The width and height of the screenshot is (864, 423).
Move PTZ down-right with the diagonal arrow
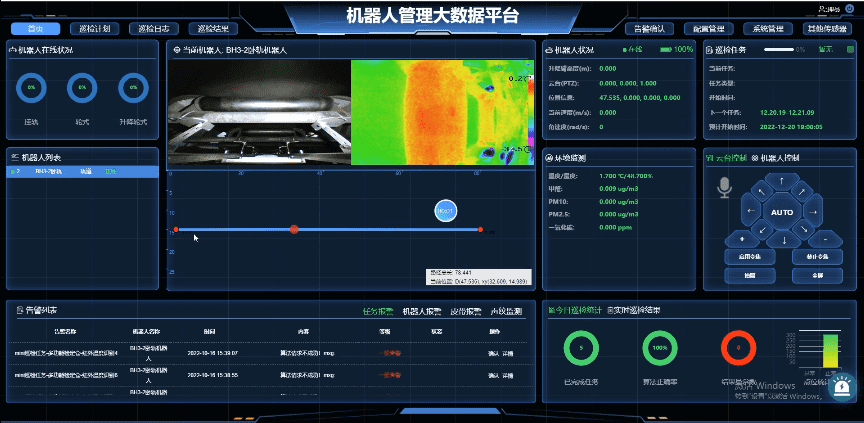803,229
